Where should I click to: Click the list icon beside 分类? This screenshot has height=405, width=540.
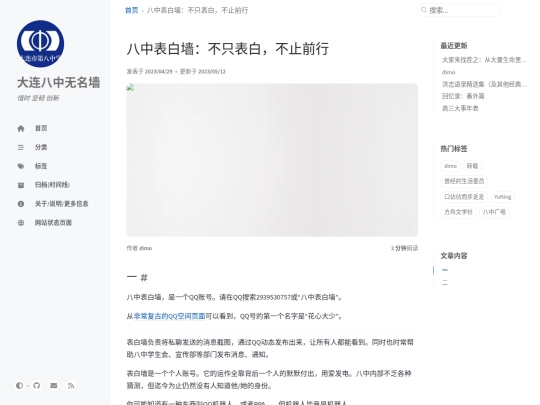coord(21,147)
